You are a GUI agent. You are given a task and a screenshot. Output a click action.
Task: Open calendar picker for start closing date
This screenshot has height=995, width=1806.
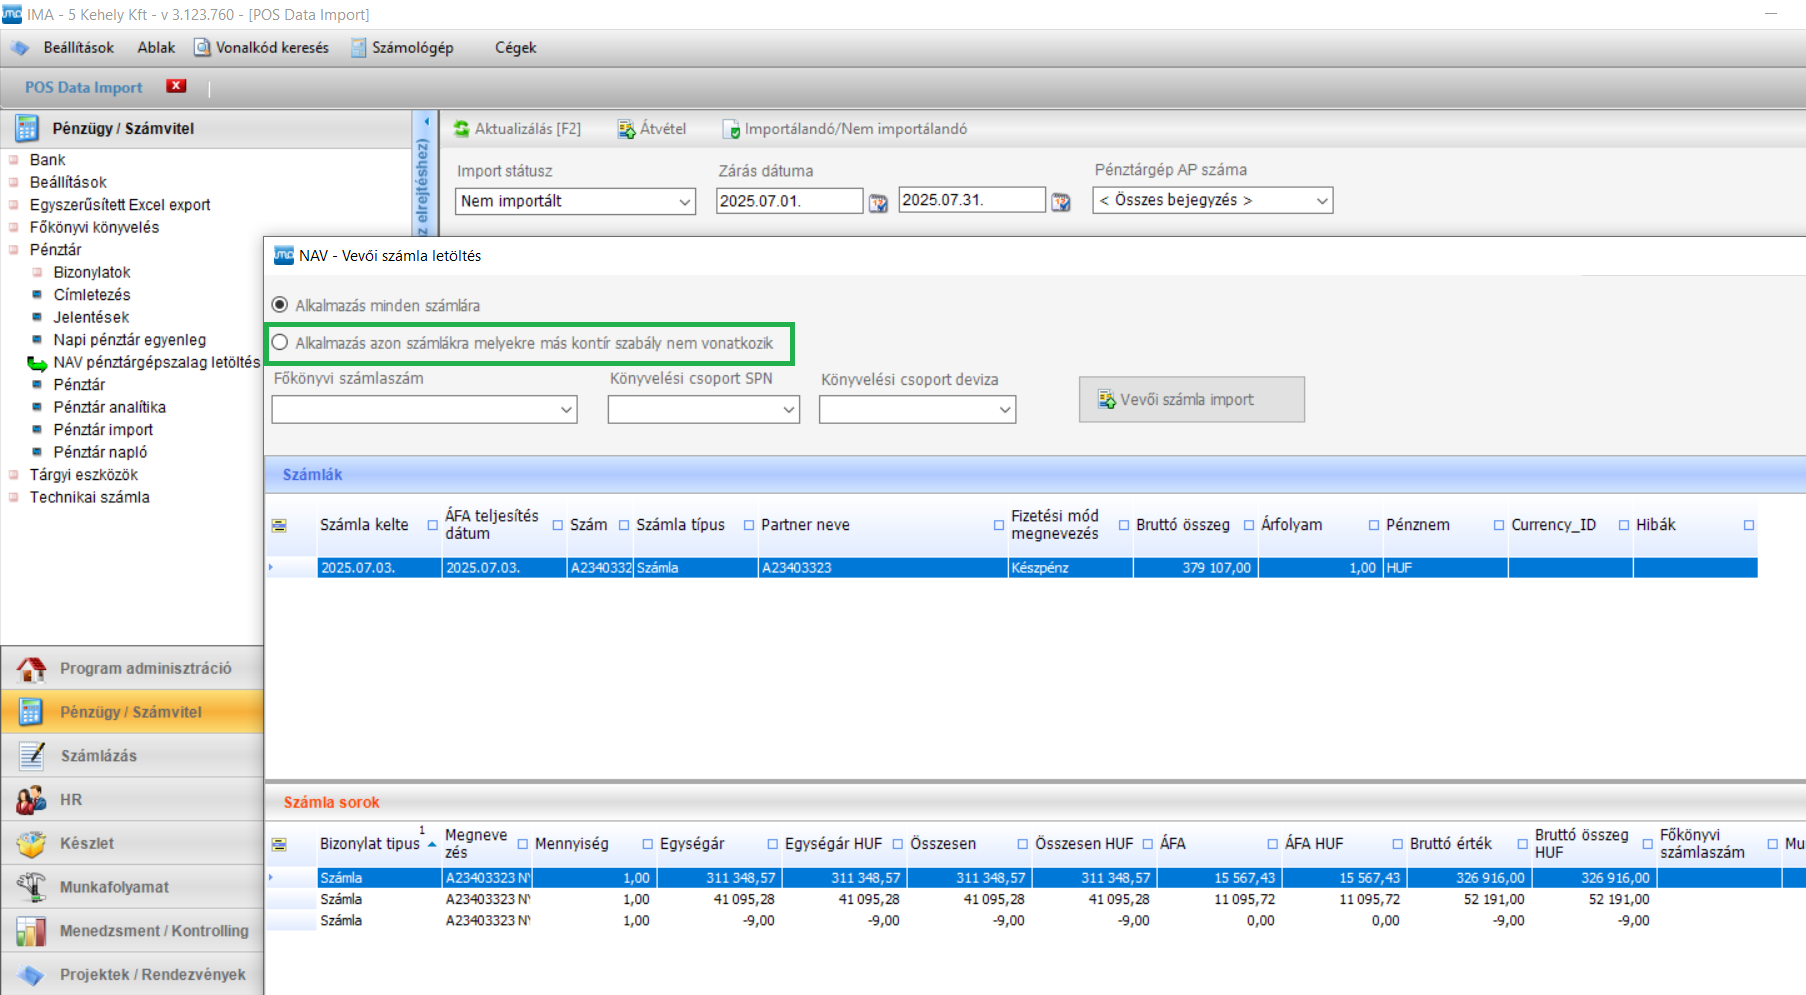point(878,203)
